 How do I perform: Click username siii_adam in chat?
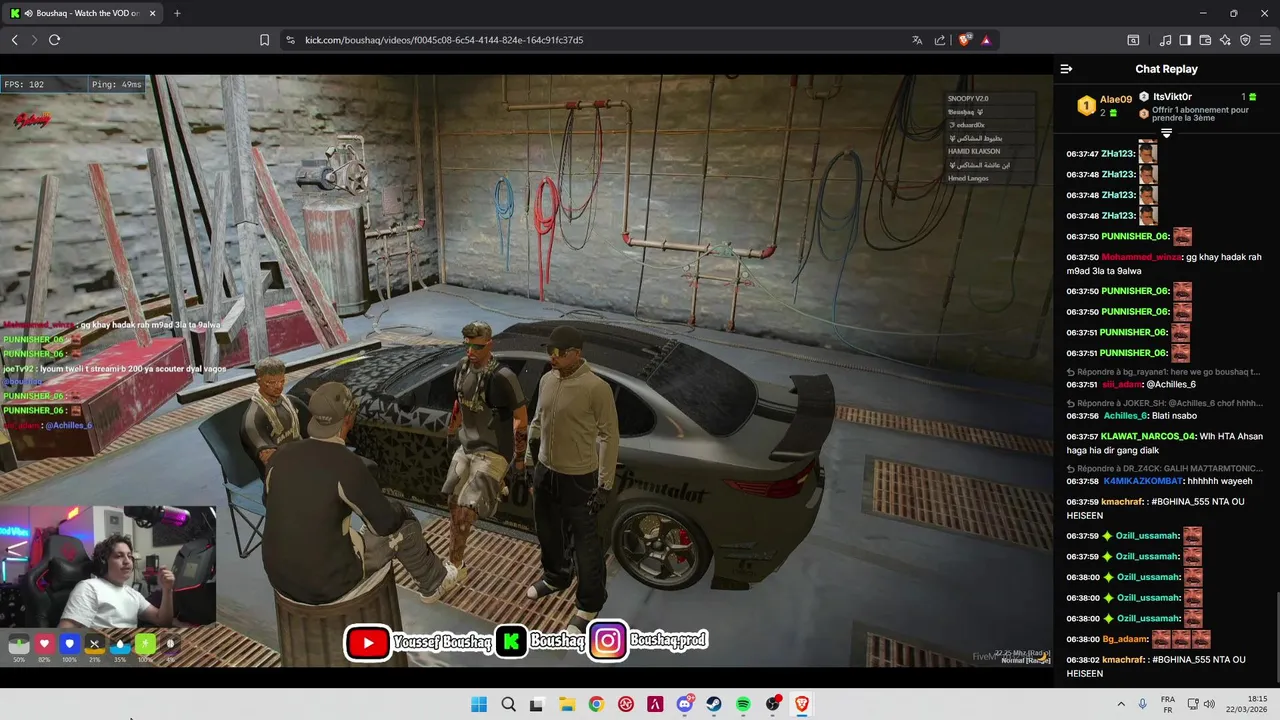click(x=1122, y=384)
